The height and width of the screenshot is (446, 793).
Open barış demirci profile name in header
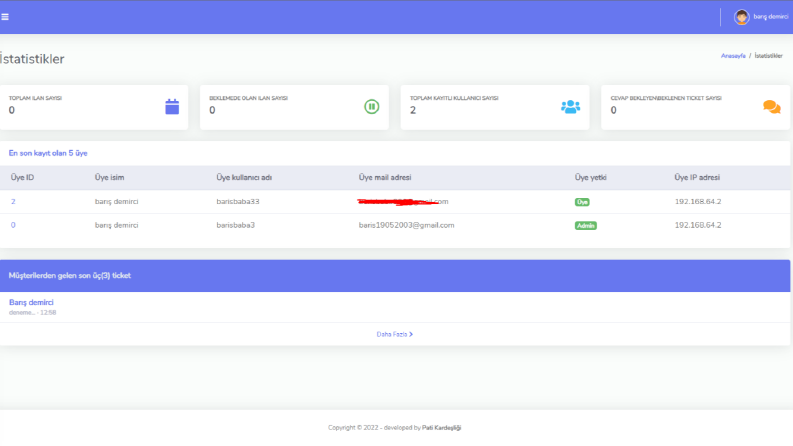770,17
